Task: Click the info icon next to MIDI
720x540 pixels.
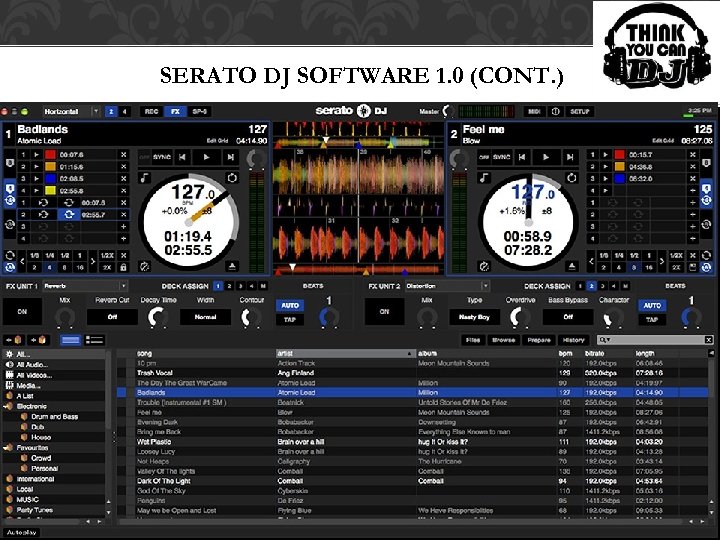Action: coord(555,112)
